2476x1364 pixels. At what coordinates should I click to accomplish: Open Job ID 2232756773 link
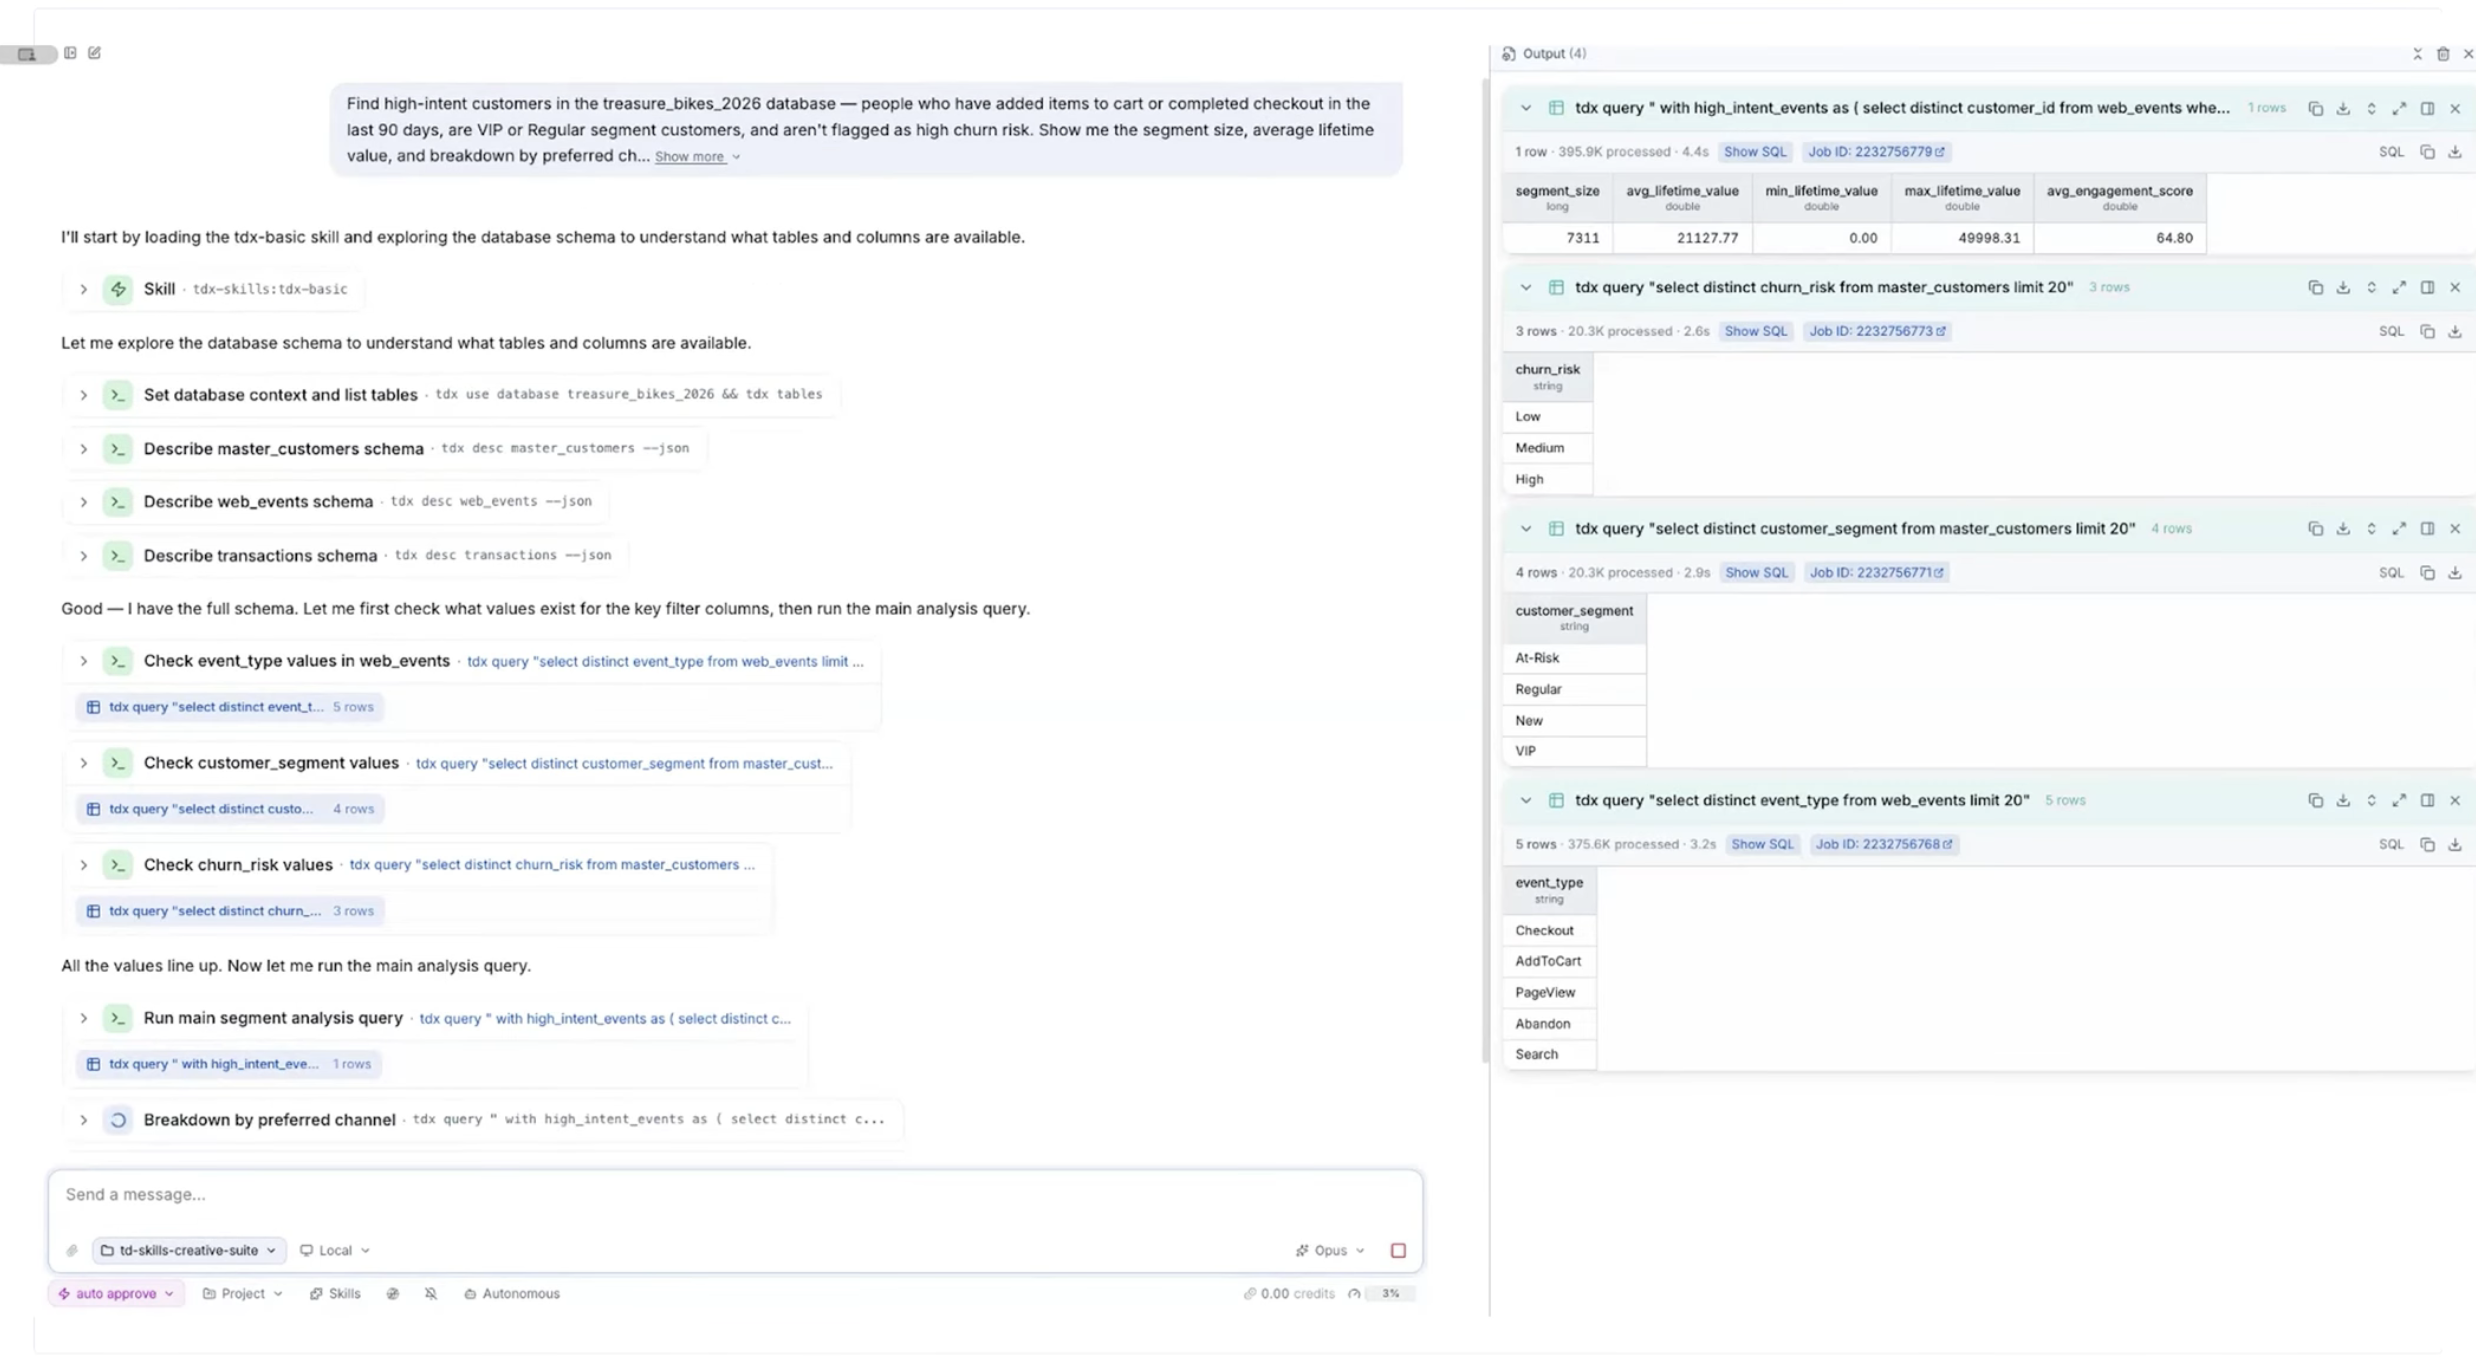pos(1877,331)
